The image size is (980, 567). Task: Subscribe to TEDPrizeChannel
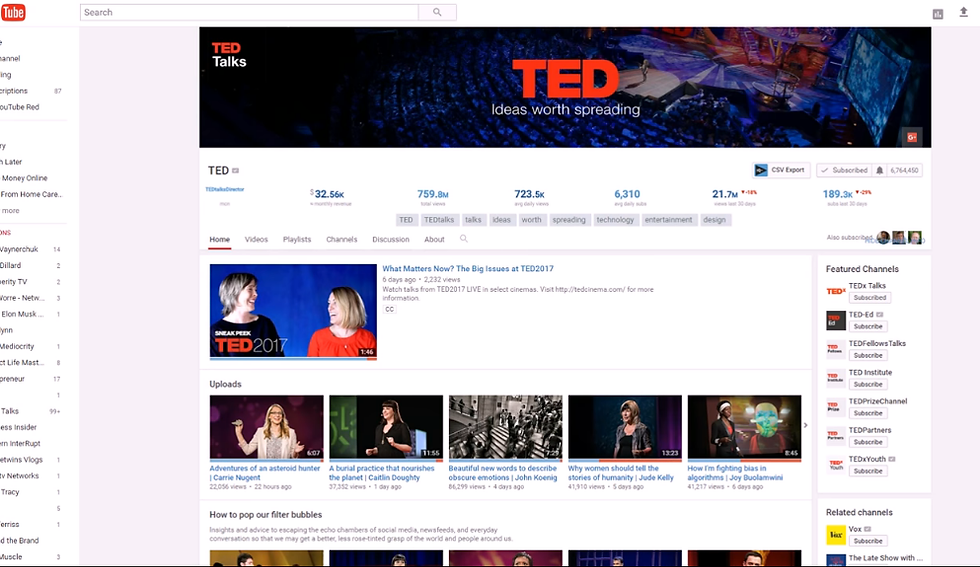click(868, 413)
